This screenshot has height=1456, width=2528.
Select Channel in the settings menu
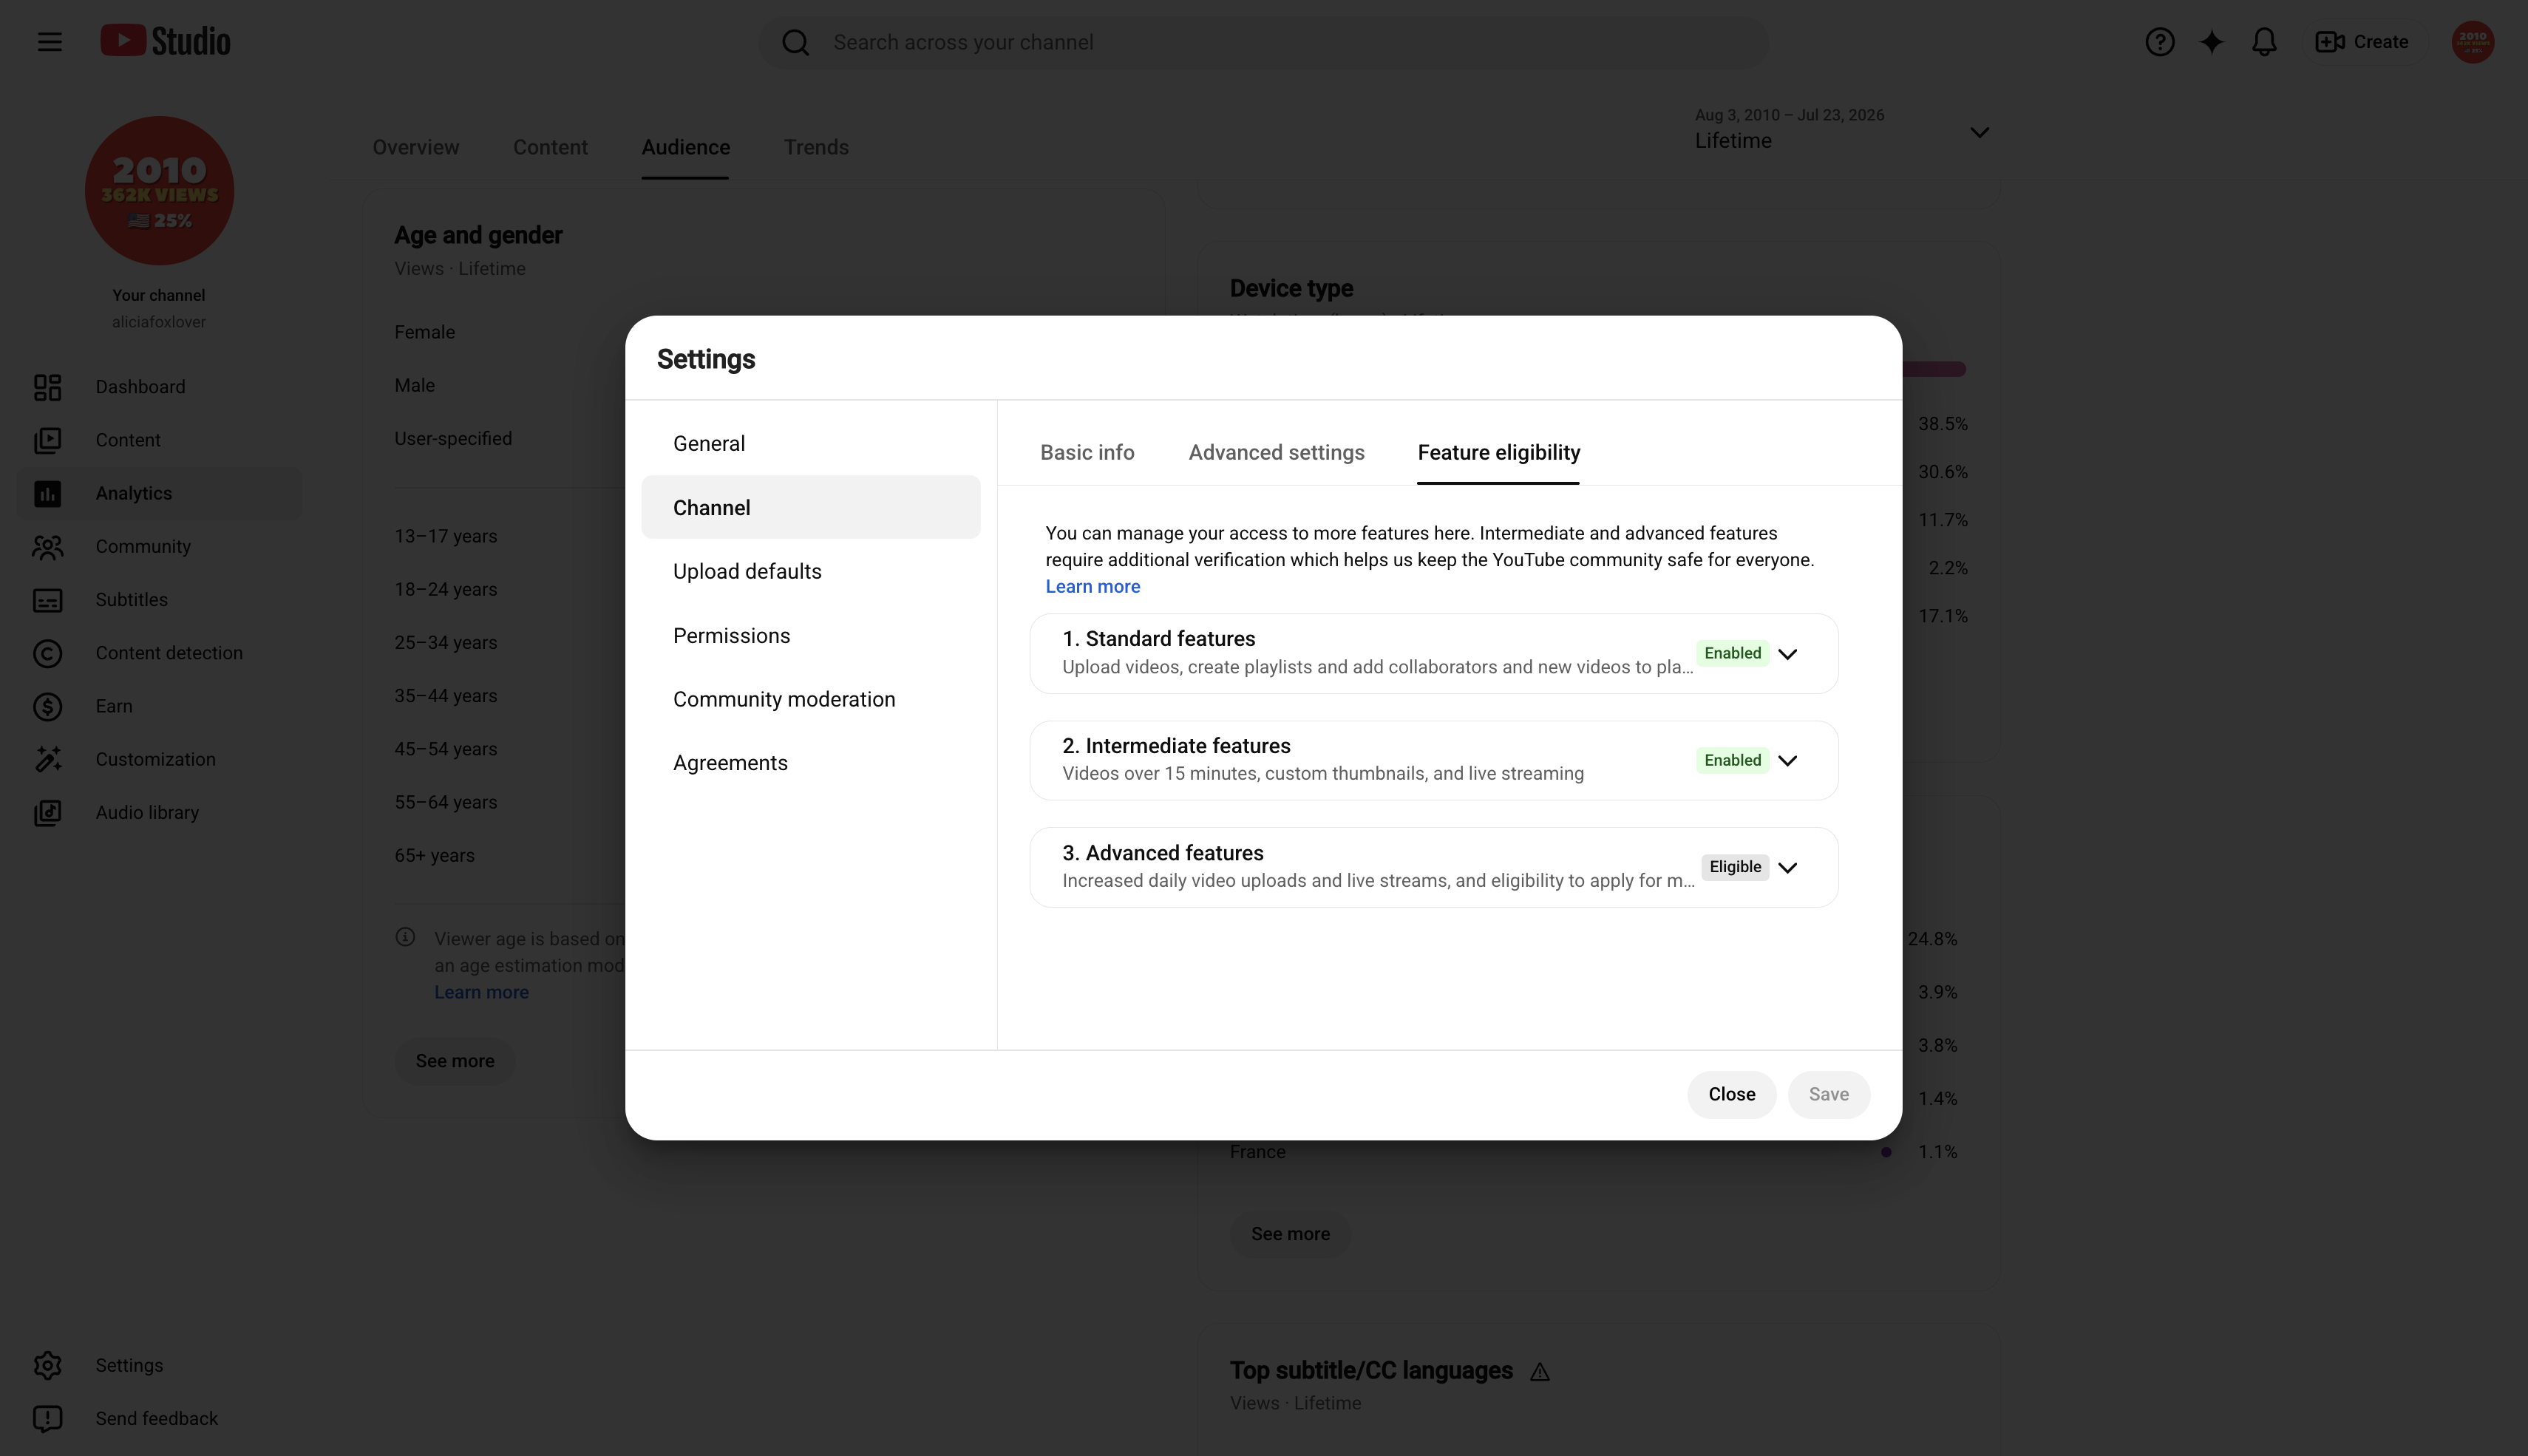point(811,507)
